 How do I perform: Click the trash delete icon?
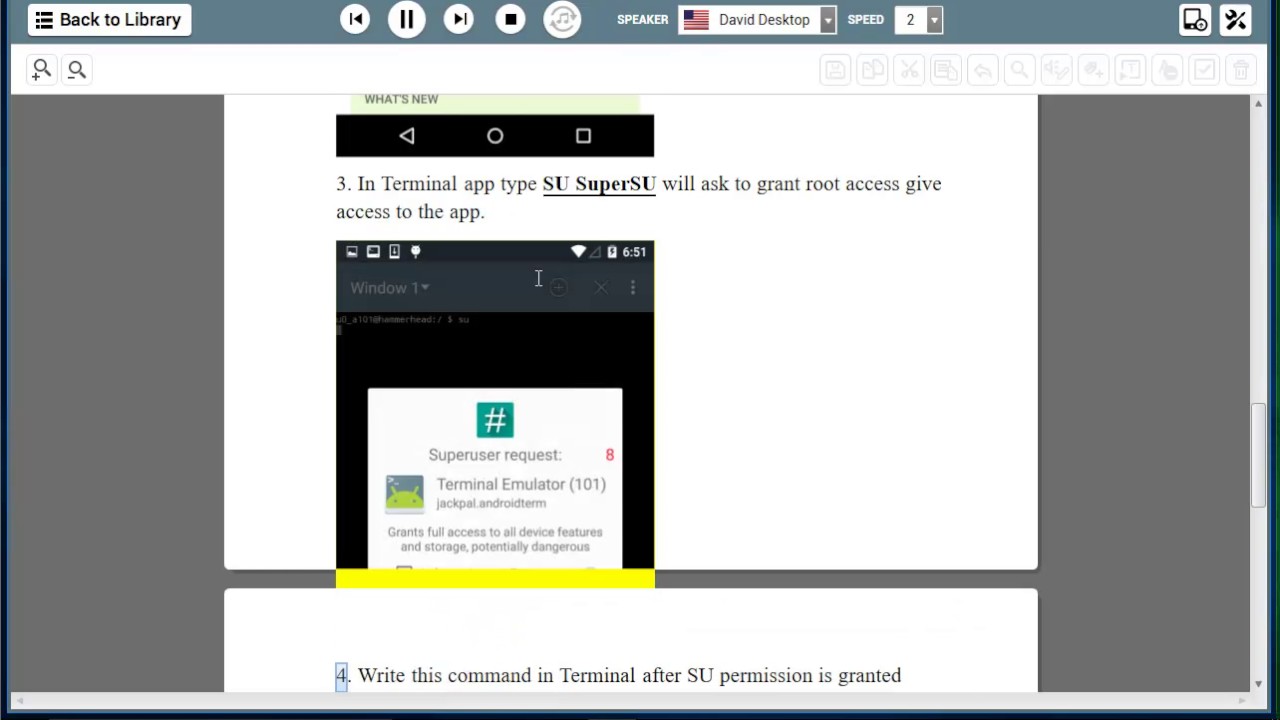pyautogui.click(x=1241, y=70)
